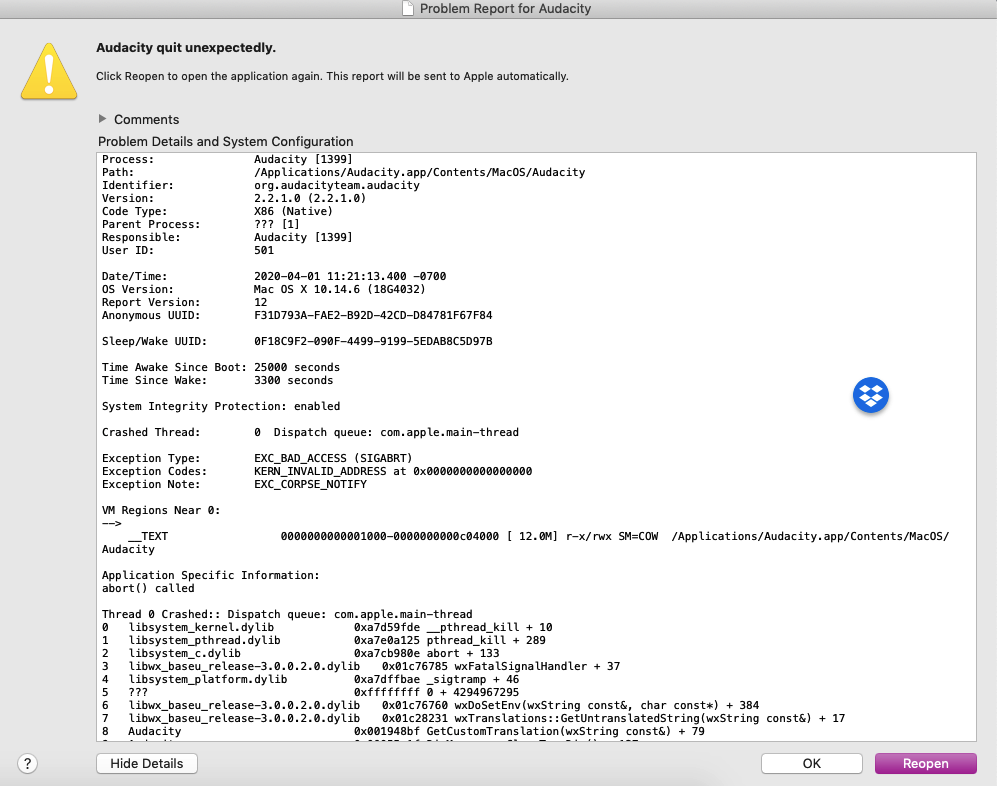Click the document icon in the title bar

[x=408, y=8]
